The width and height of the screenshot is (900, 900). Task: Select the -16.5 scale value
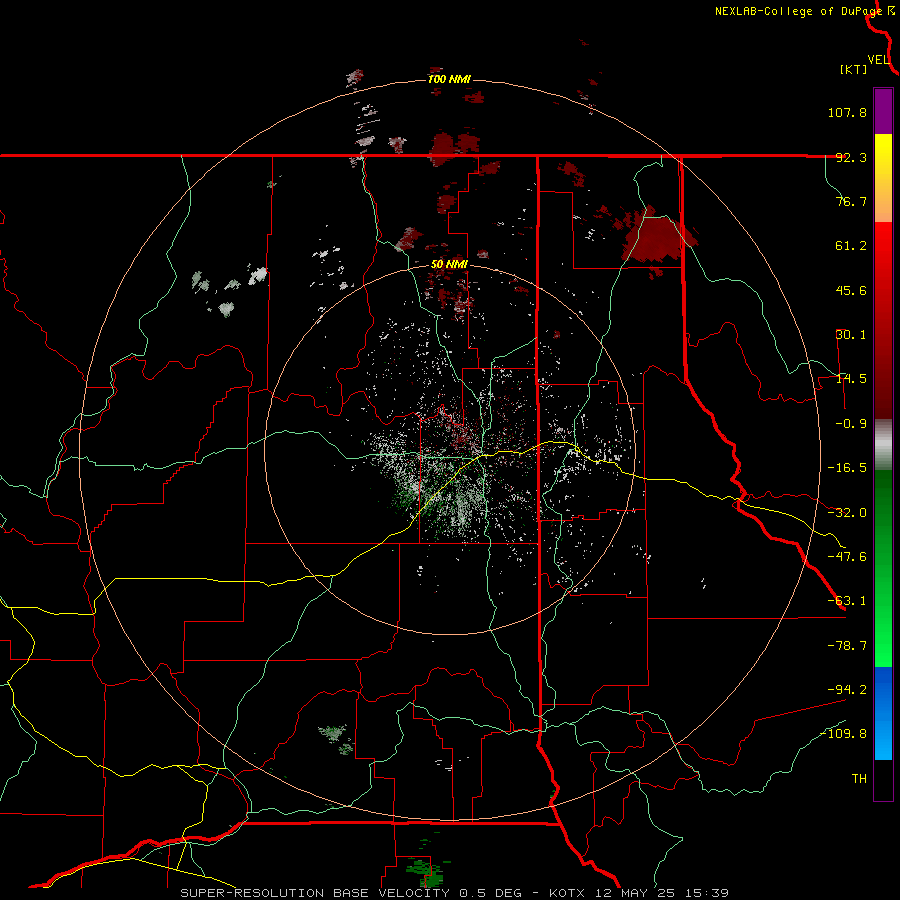pos(847,468)
